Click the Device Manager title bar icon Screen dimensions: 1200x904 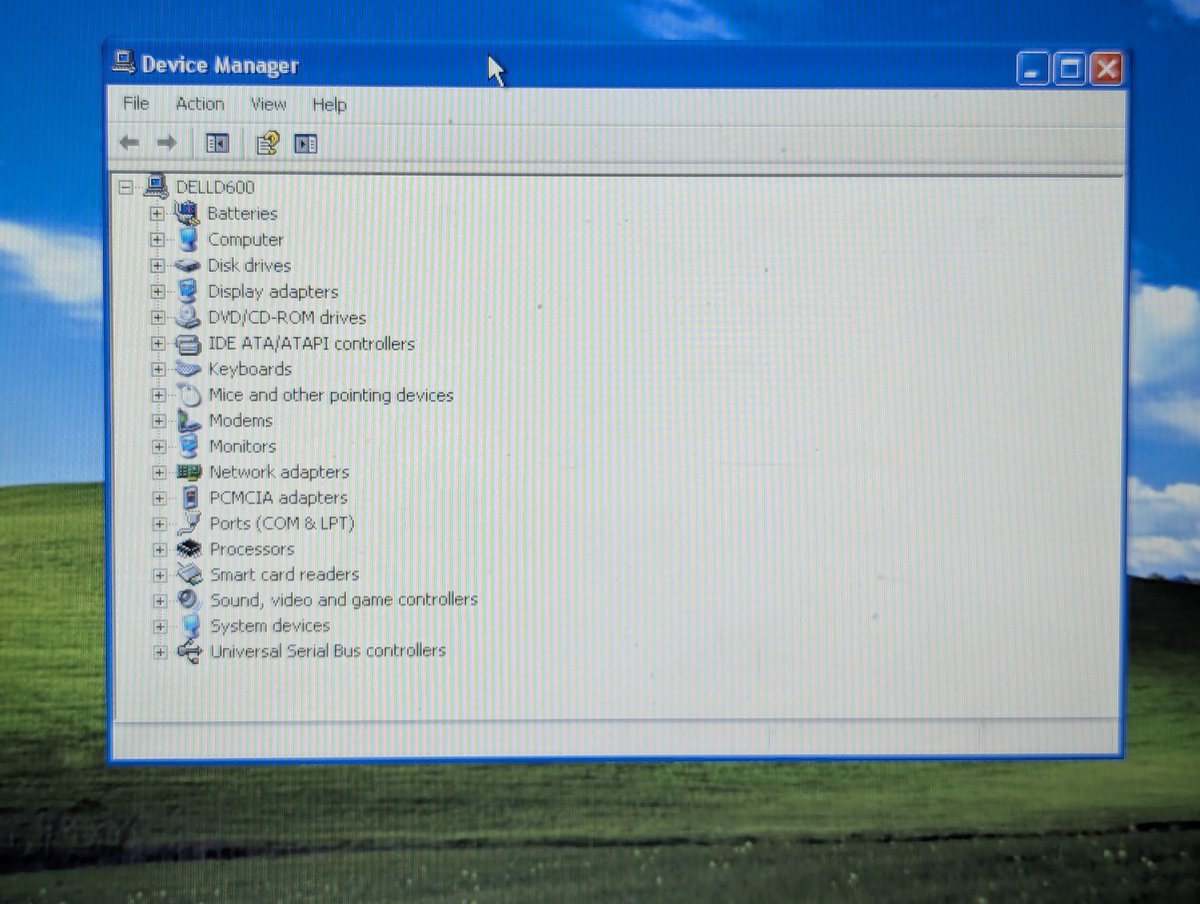(124, 64)
